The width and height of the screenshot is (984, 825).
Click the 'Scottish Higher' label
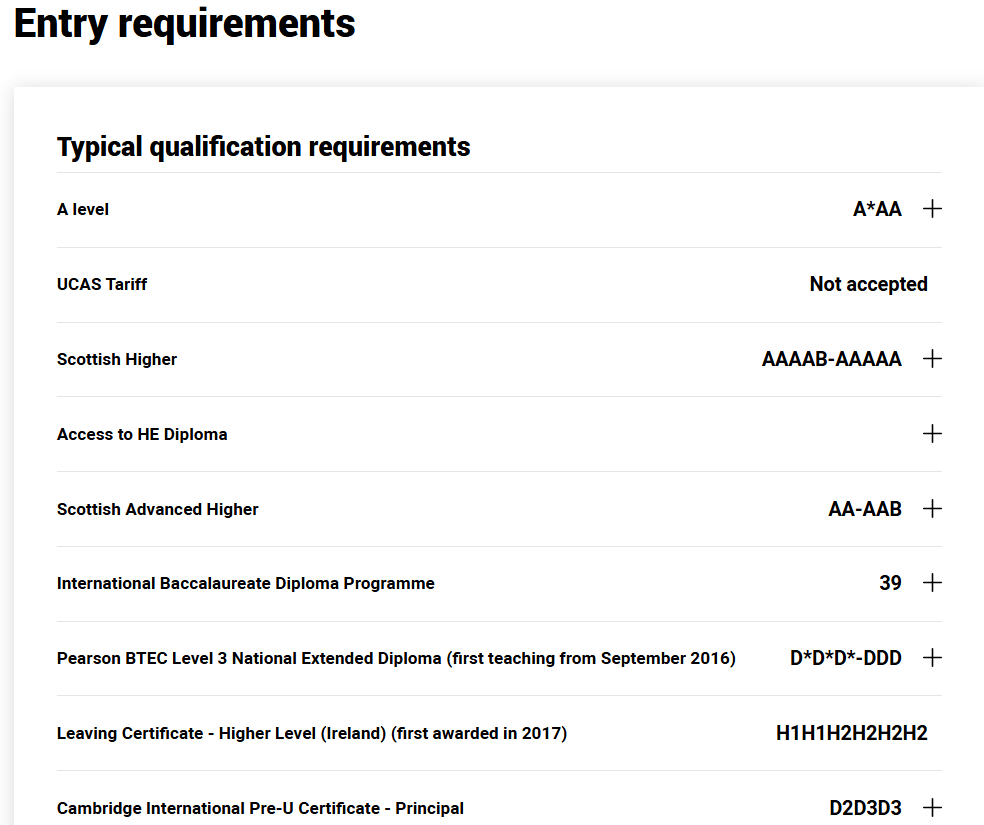(x=117, y=359)
